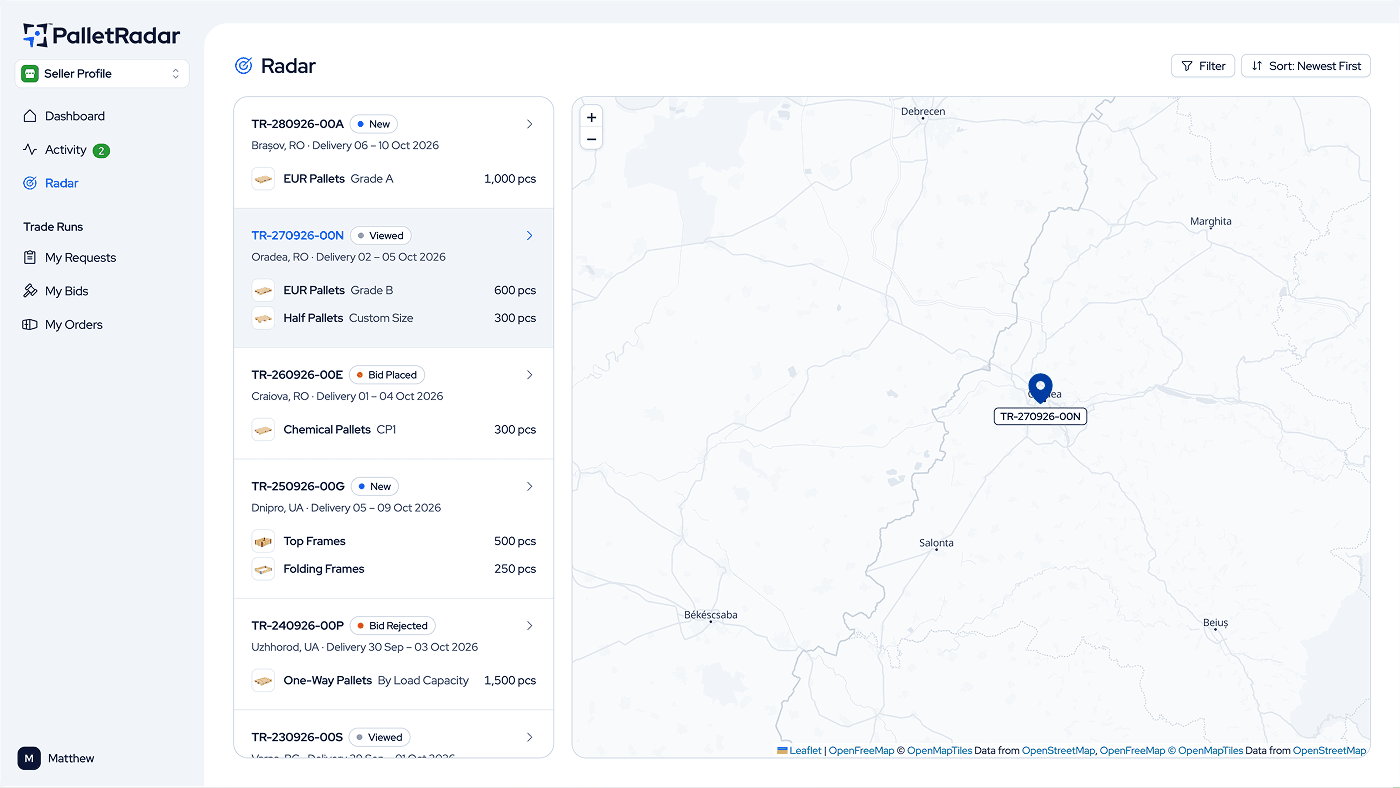Click the Bid Placed badge
The width and height of the screenshot is (1400, 788).
tap(387, 375)
